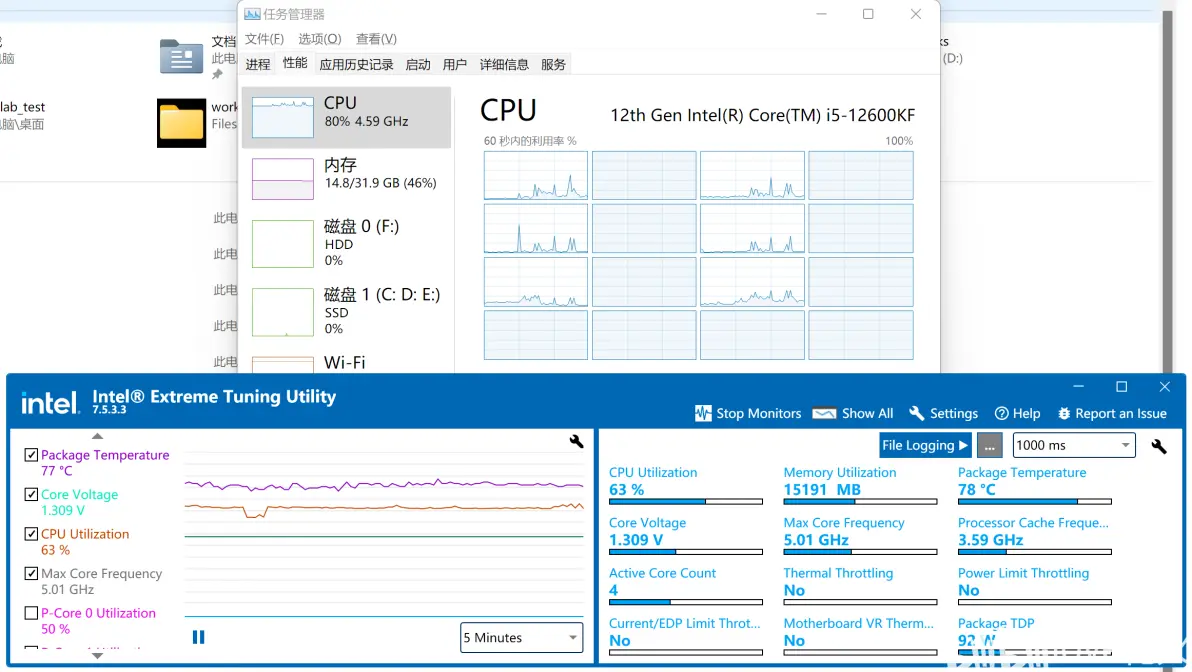Click the wrench icon beside interval dropdown
This screenshot has height=672, width=1192.
coord(1159,446)
